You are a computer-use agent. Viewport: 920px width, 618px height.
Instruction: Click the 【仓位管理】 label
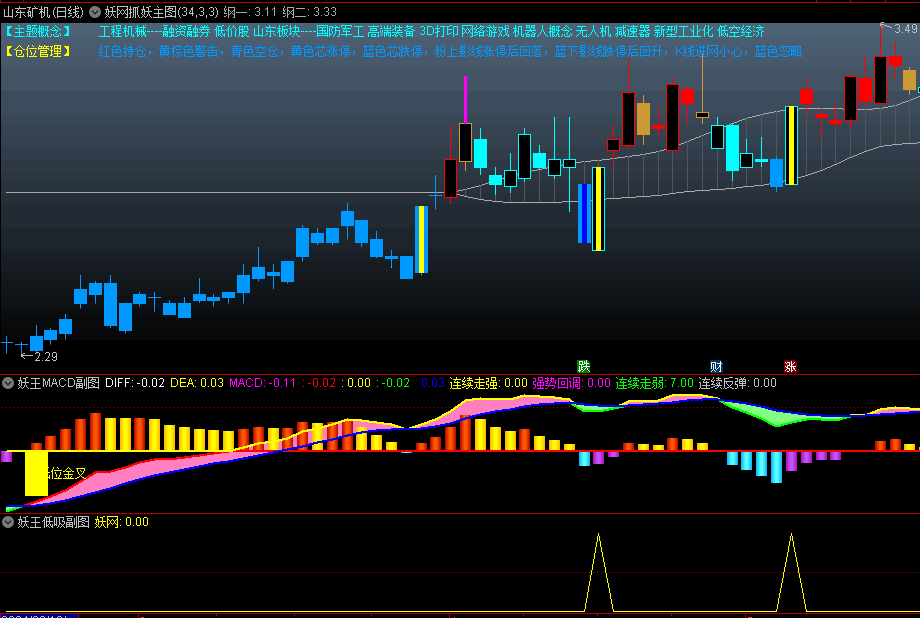tap(38, 52)
